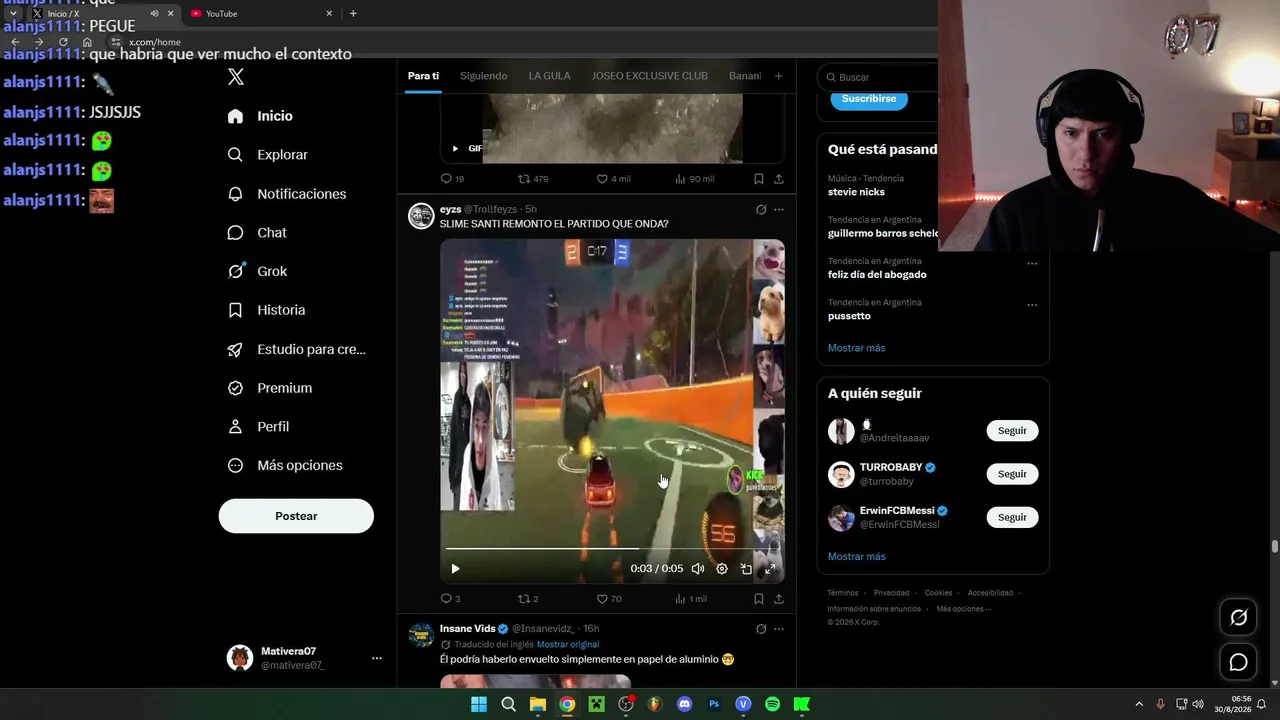This screenshot has width=1280, height=720.
Task: Follow TURROBABY
Action: [x=1012, y=474]
